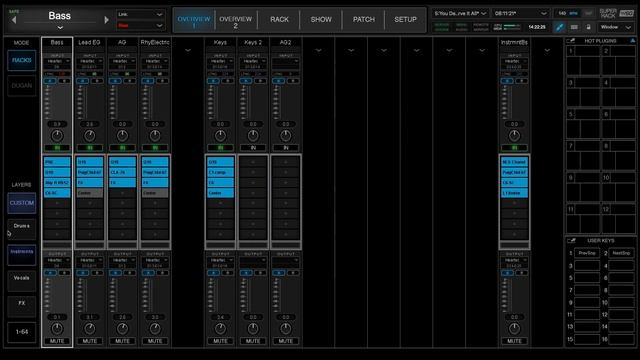Expand the empty rack slot after RhyElectric
Image resolution: width=640 pixels, height=360 pixels.
pos(188,50)
